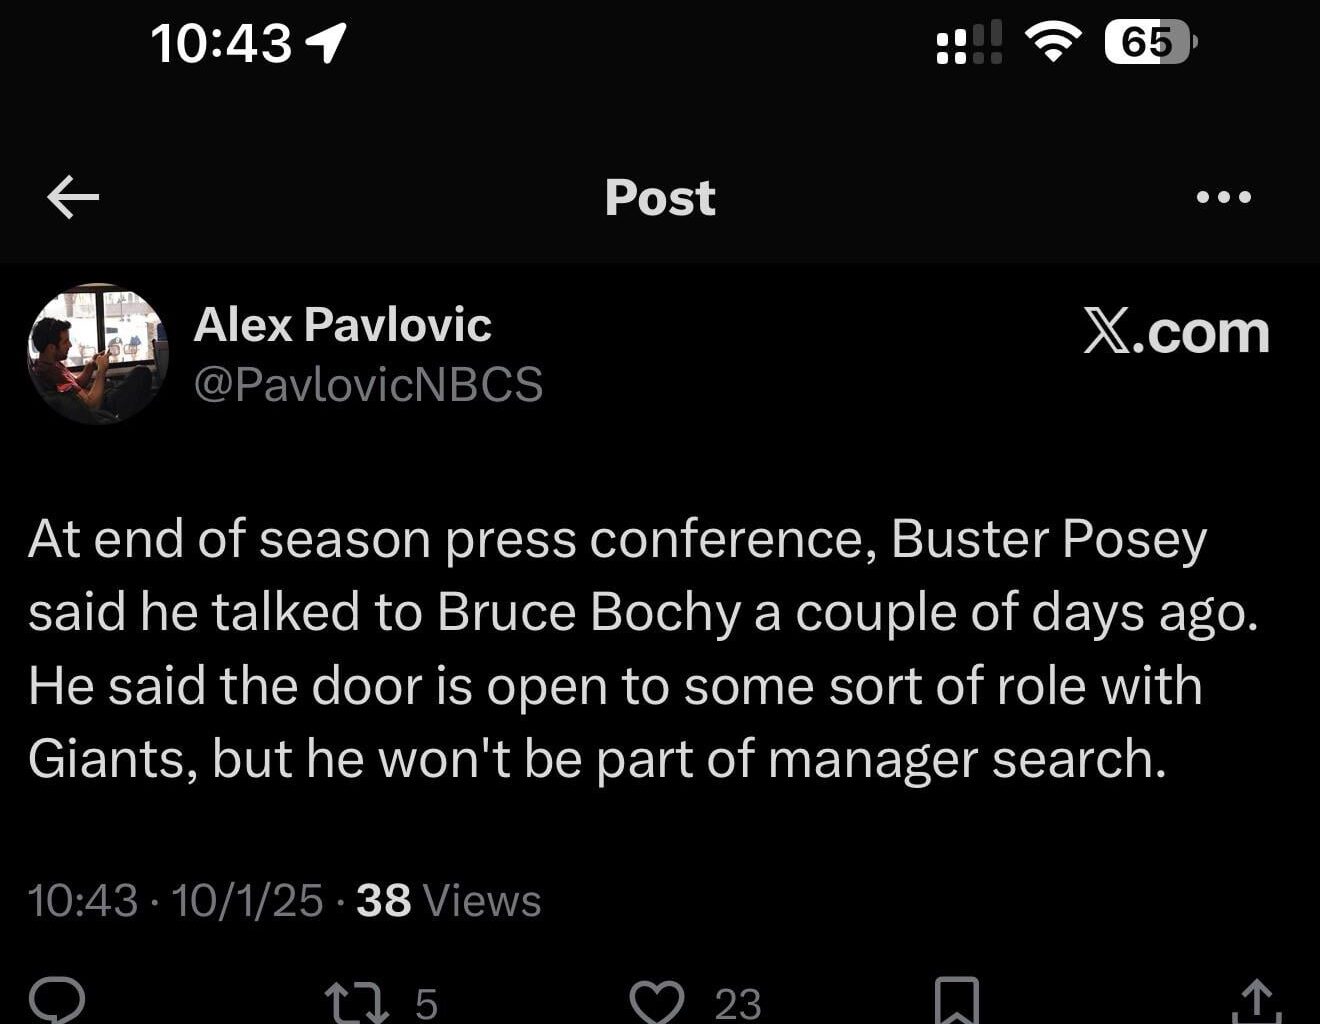Open the three-dot more options menu
The width and height of the screenshot is (1320, 1024).
tap(1224, 197)
